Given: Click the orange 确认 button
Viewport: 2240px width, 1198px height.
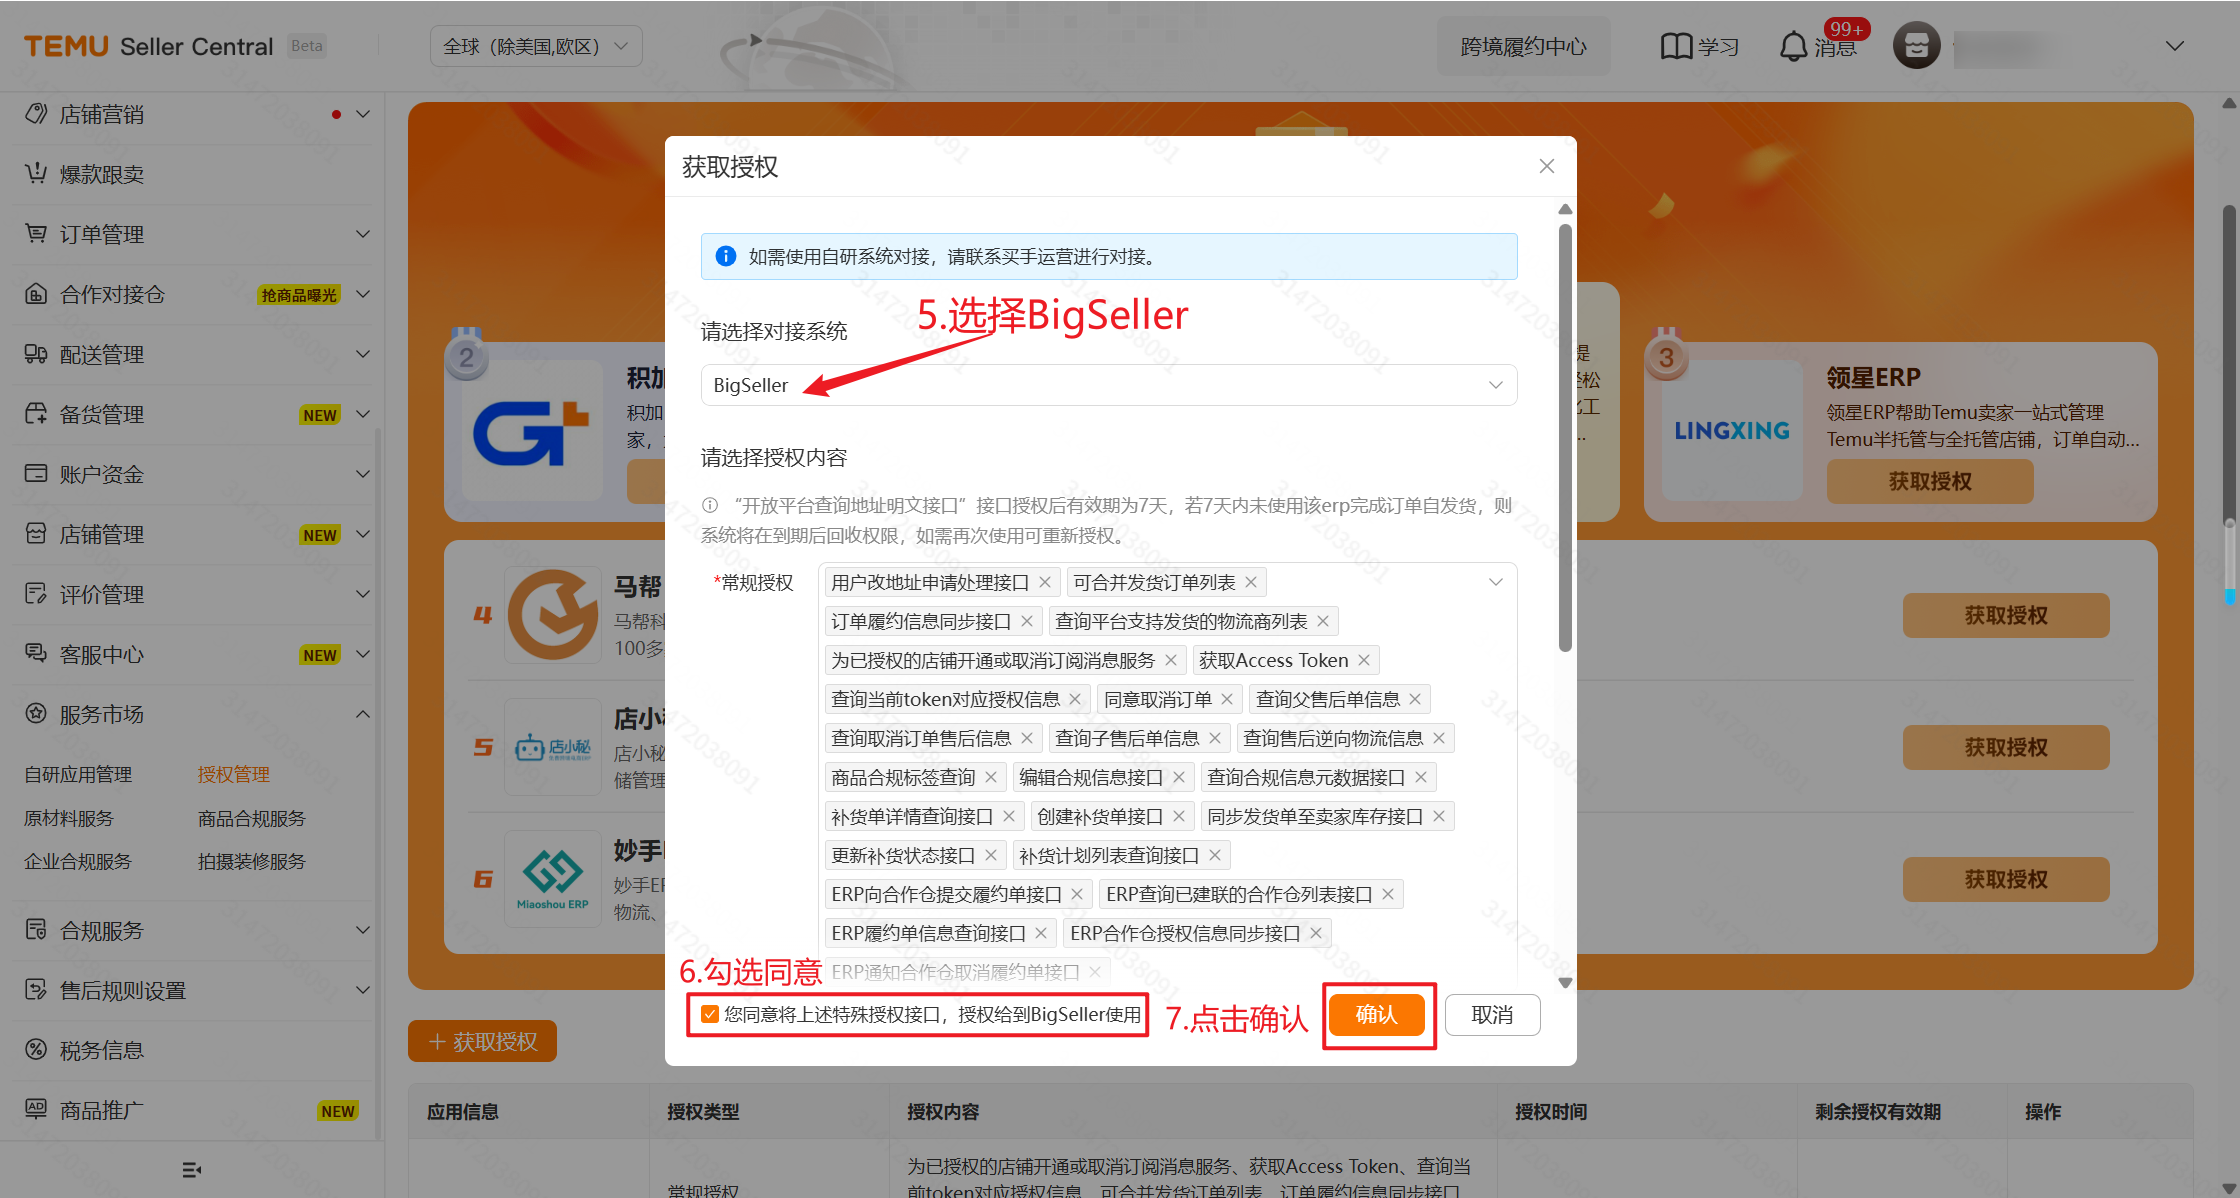Looking at the screenshot, I should click(1377, 1015).
